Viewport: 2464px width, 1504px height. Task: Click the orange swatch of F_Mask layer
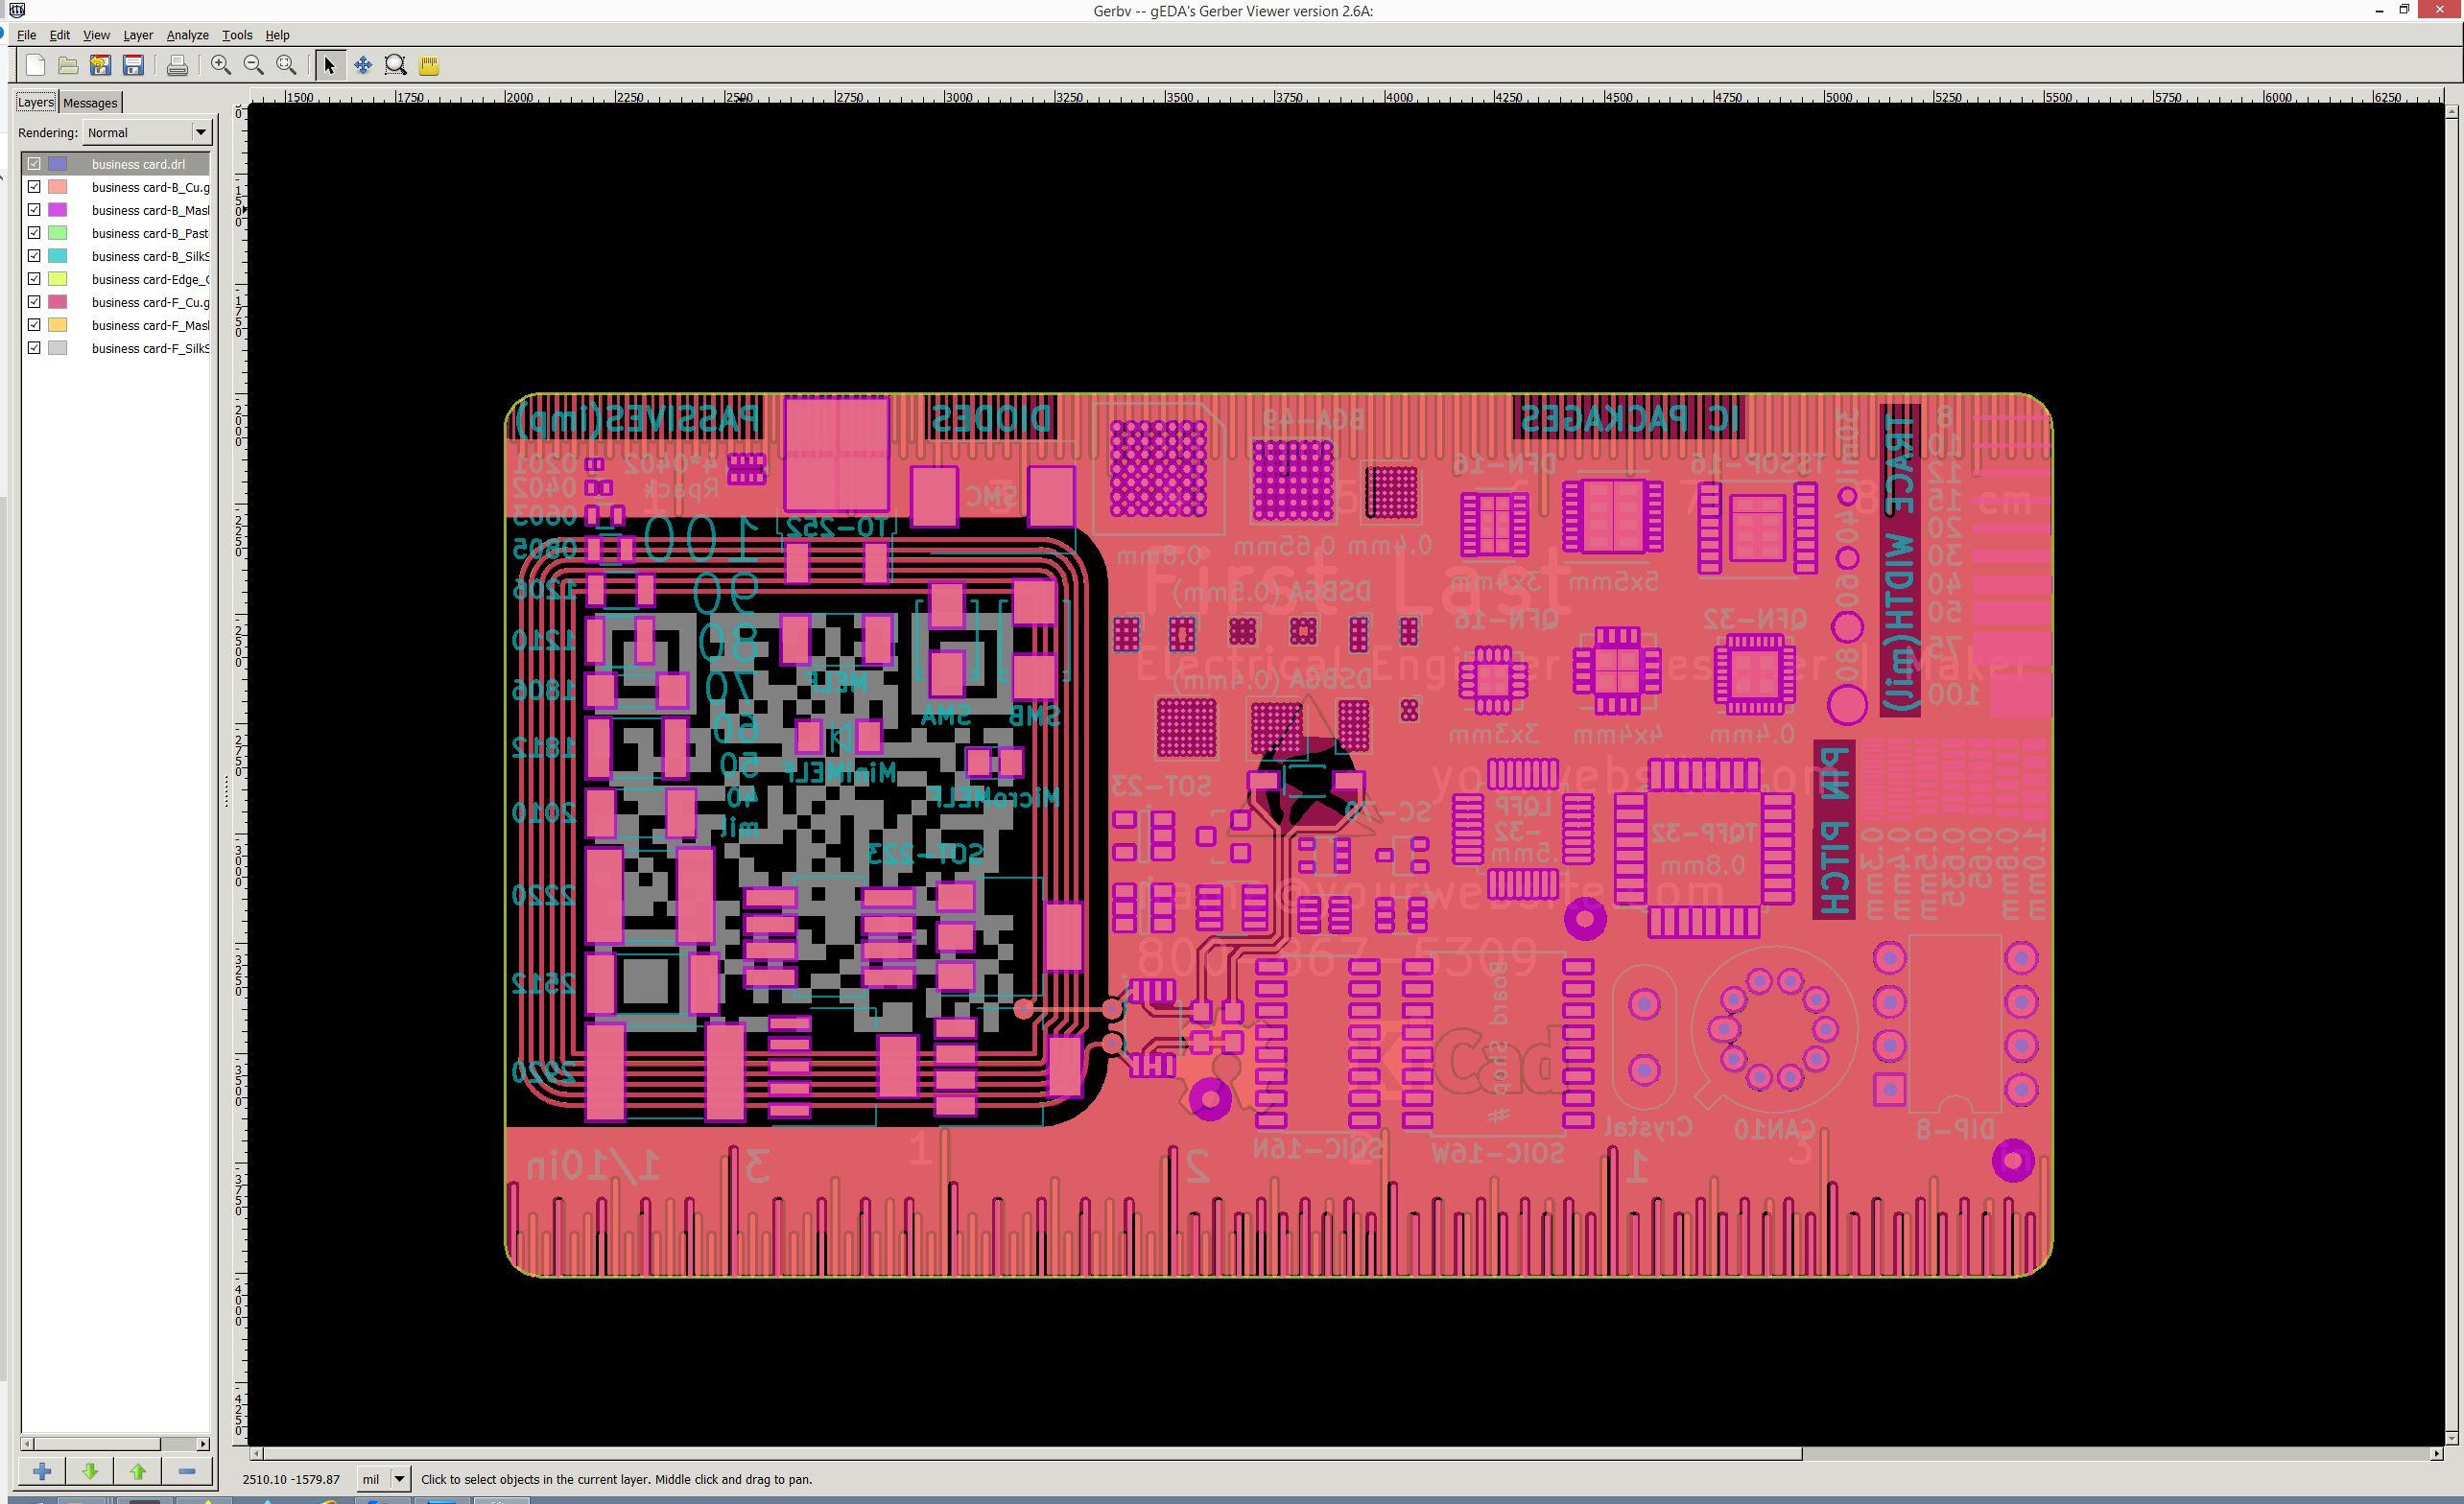(58, 325)
